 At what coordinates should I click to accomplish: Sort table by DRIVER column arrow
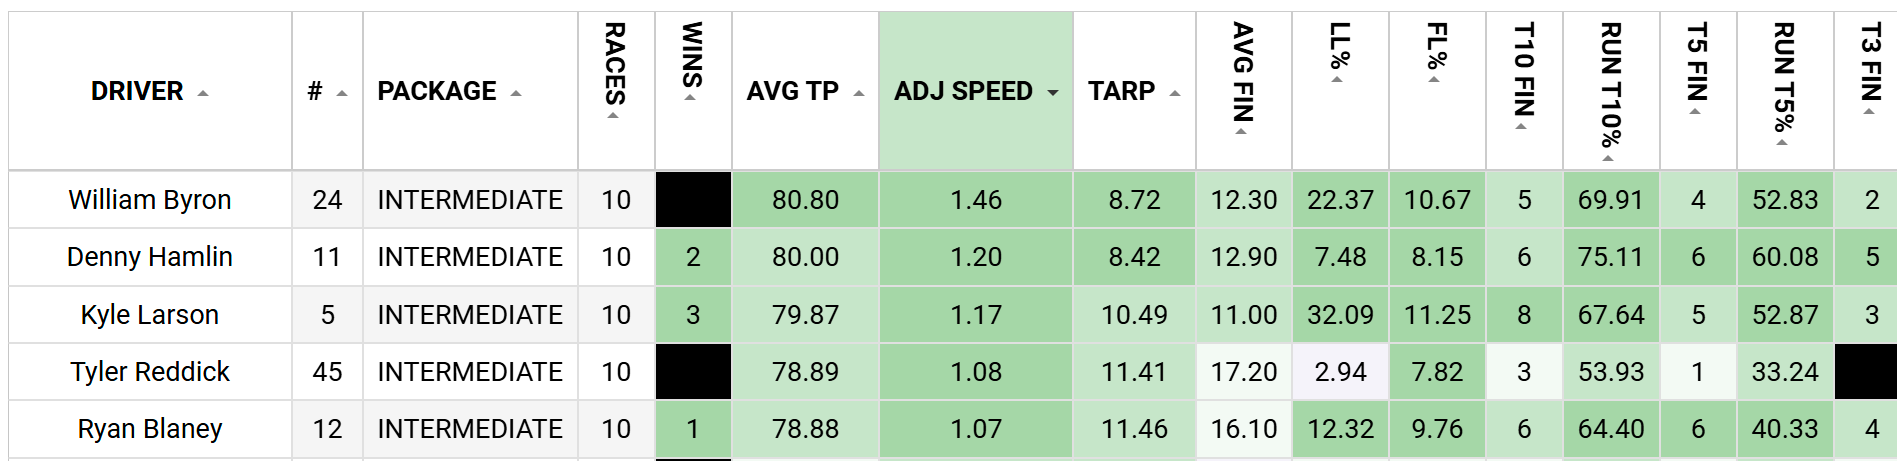203,93
